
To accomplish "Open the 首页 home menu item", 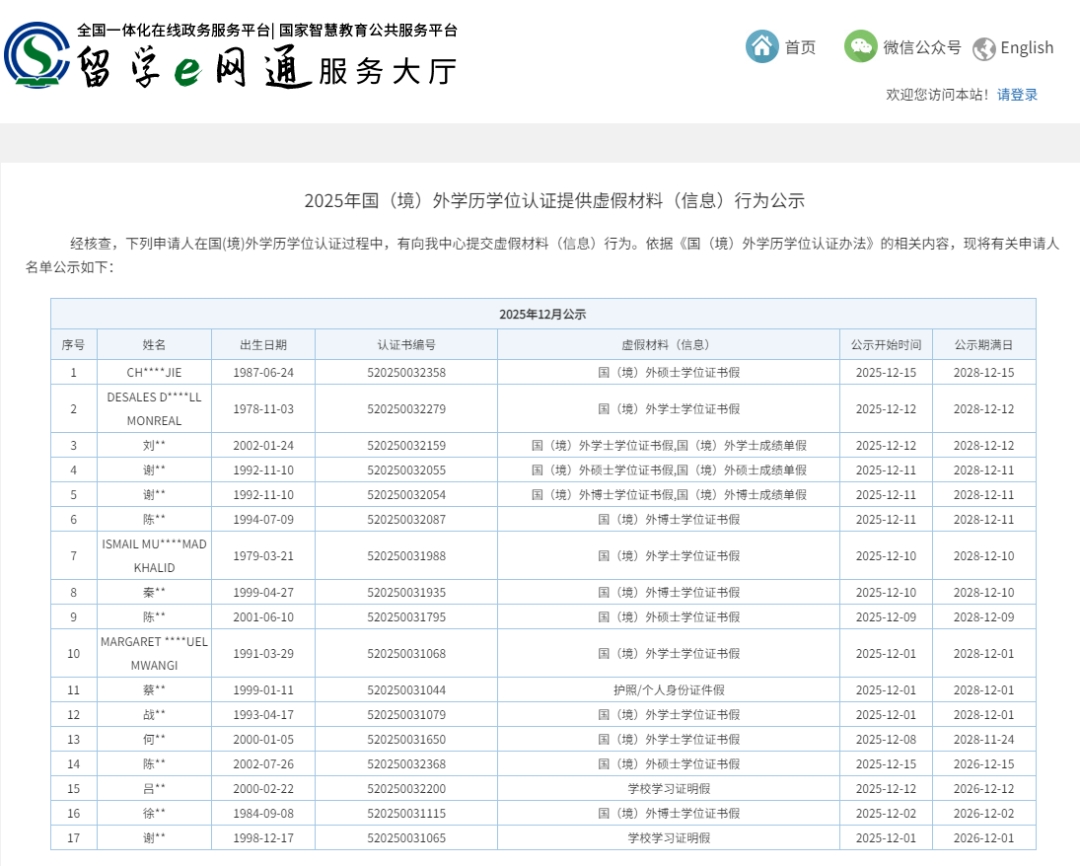I will click(800, 47).
